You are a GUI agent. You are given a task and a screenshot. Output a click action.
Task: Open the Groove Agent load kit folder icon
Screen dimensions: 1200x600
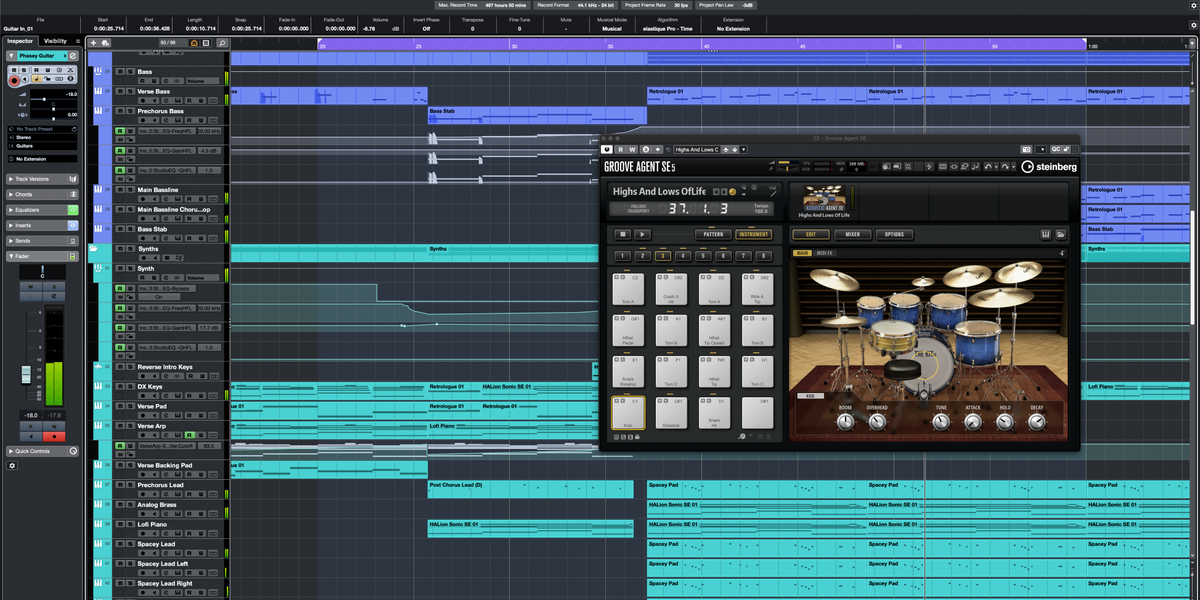point(1060,235)
